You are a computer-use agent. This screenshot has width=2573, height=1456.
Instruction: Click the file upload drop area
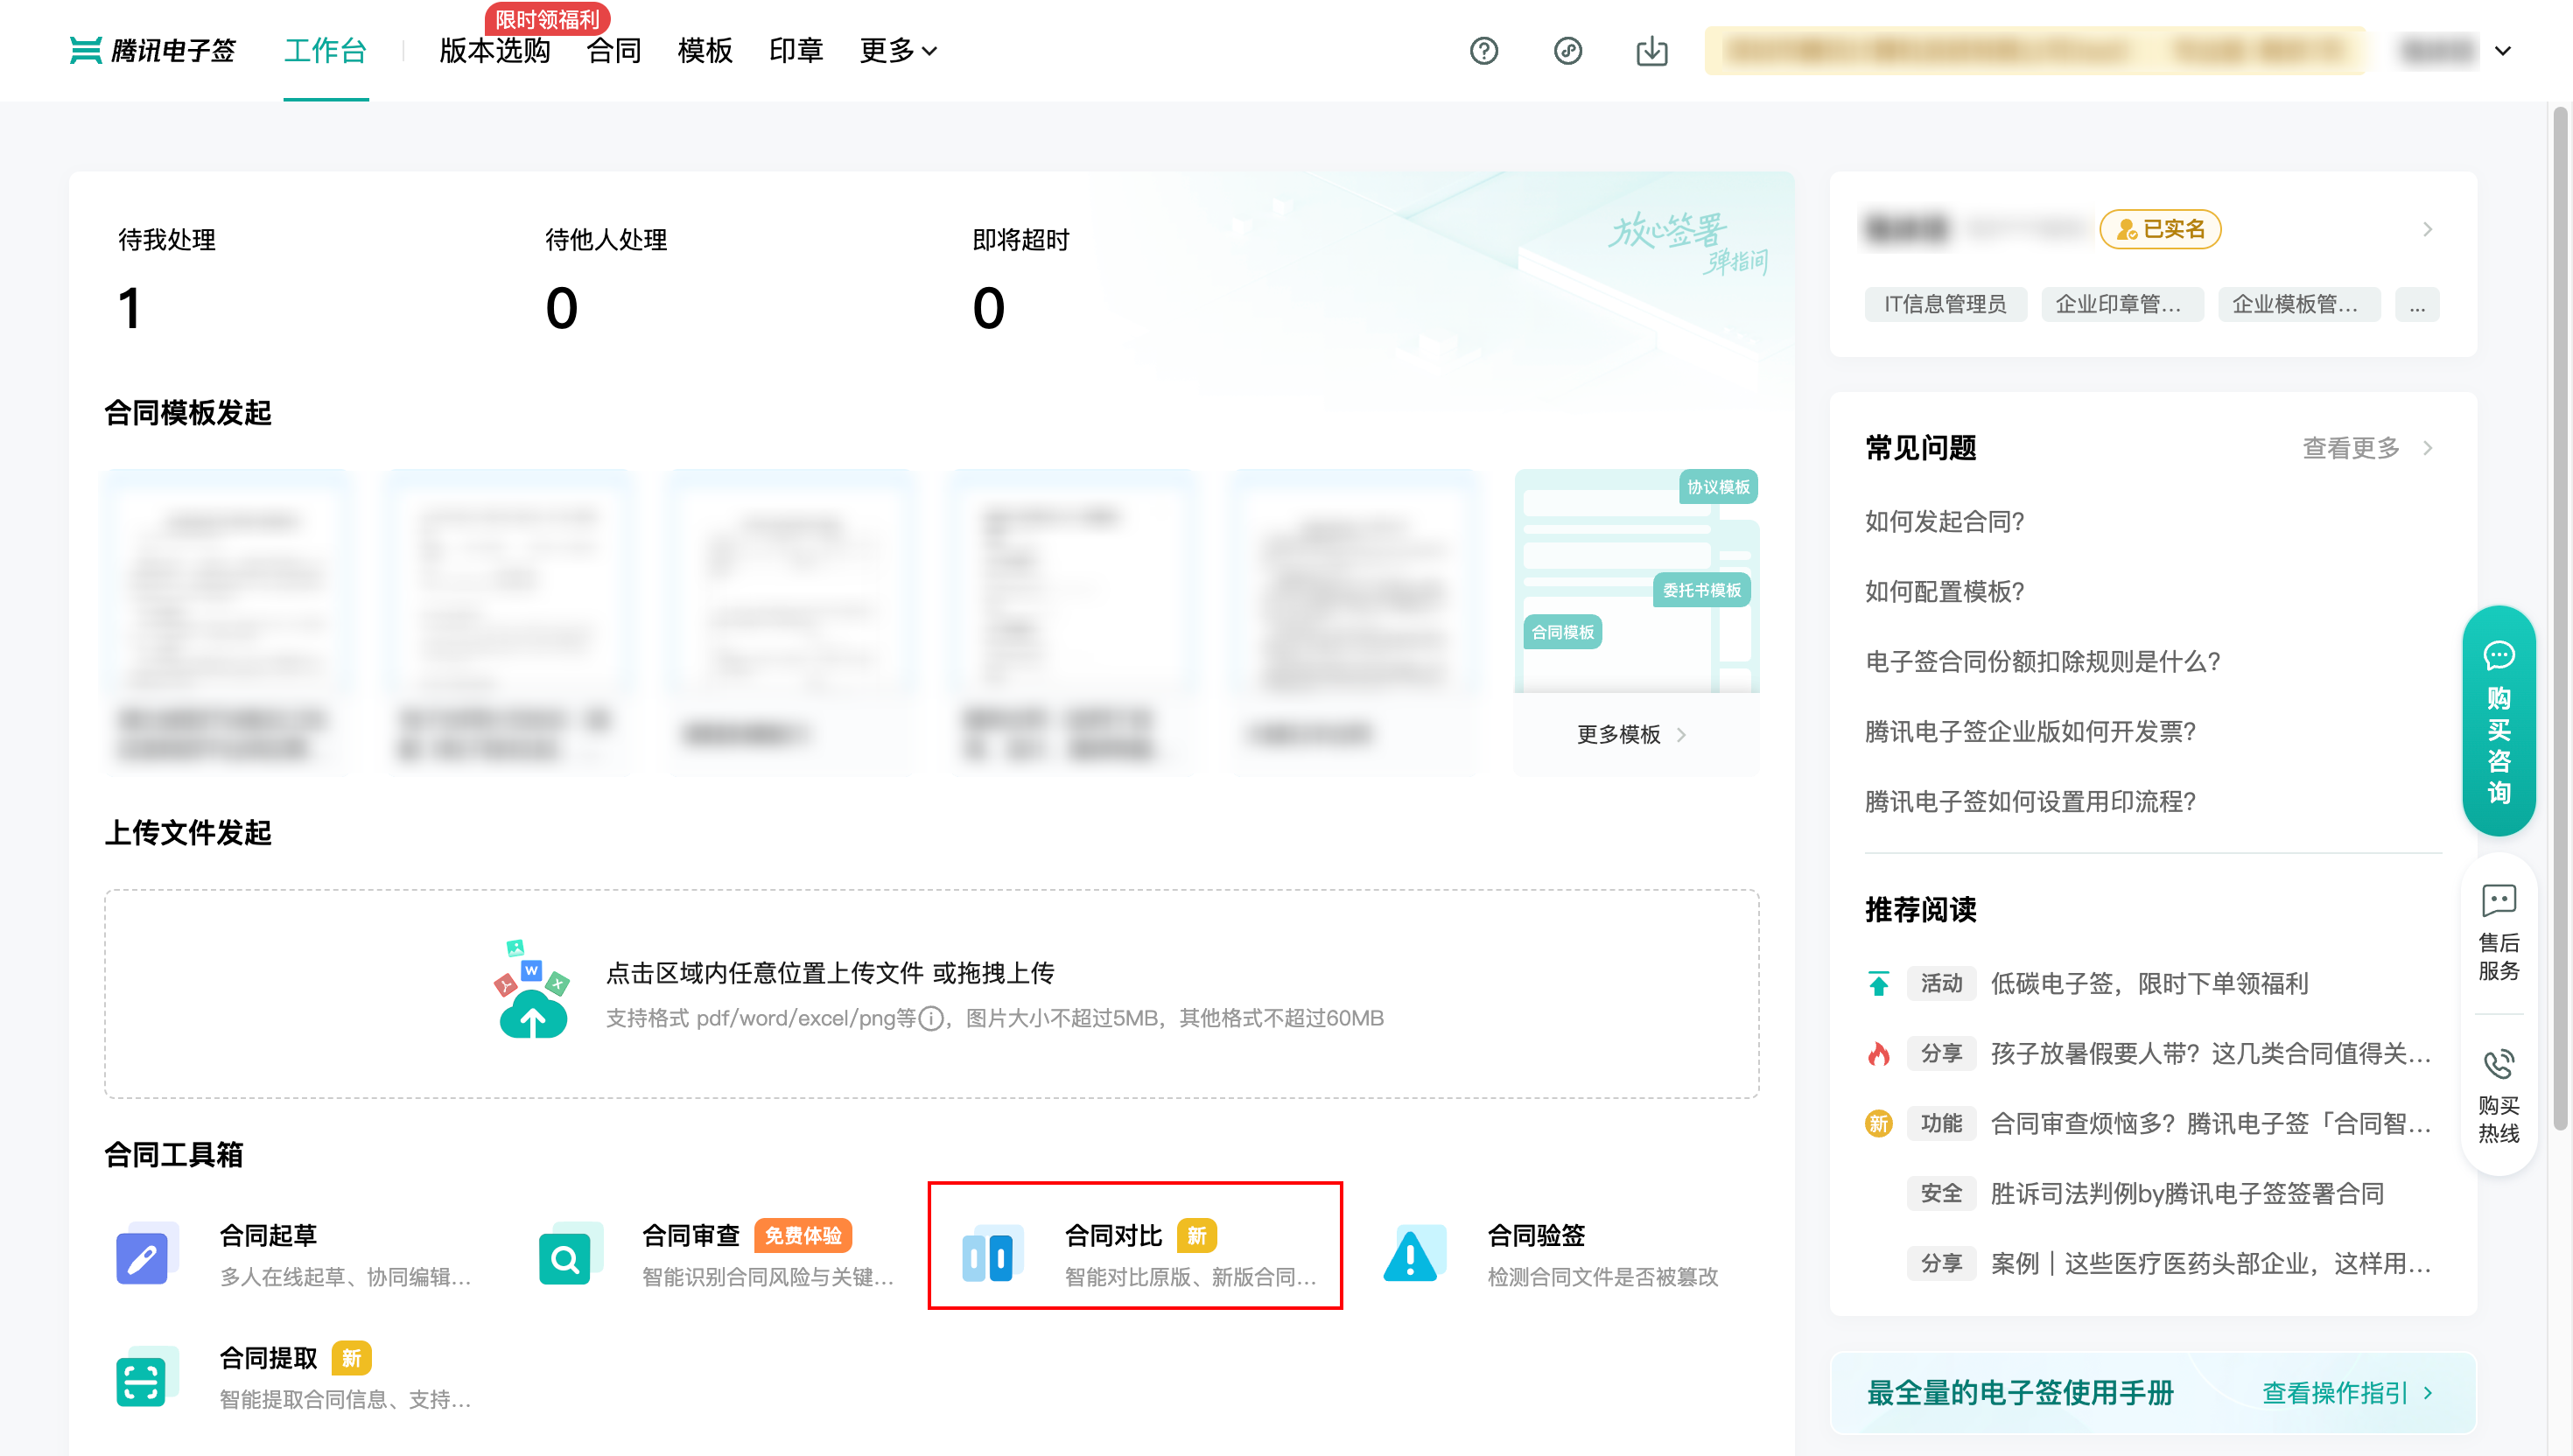(930, 993)
